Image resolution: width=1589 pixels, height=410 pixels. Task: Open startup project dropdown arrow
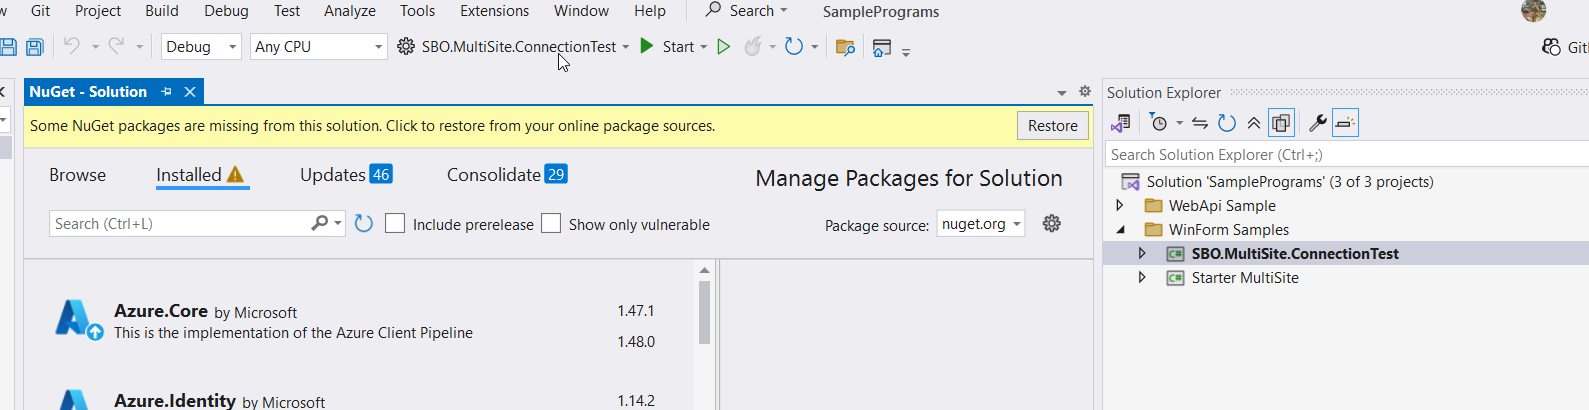[x=626, y=47]
